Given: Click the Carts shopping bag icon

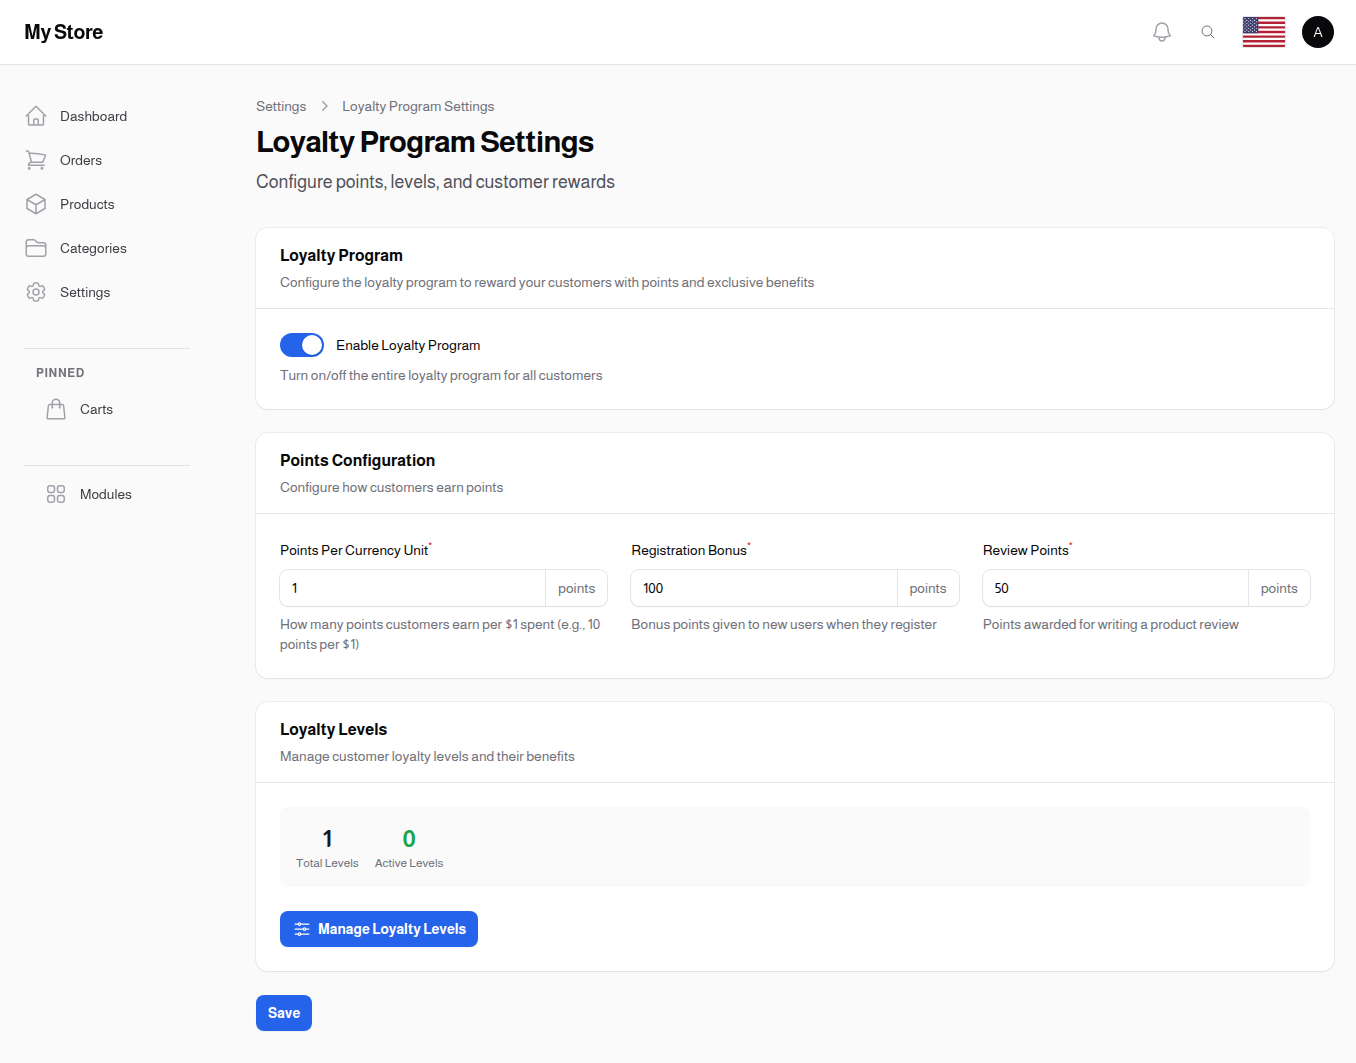Looking at the screenshot, I should (56, 409).
